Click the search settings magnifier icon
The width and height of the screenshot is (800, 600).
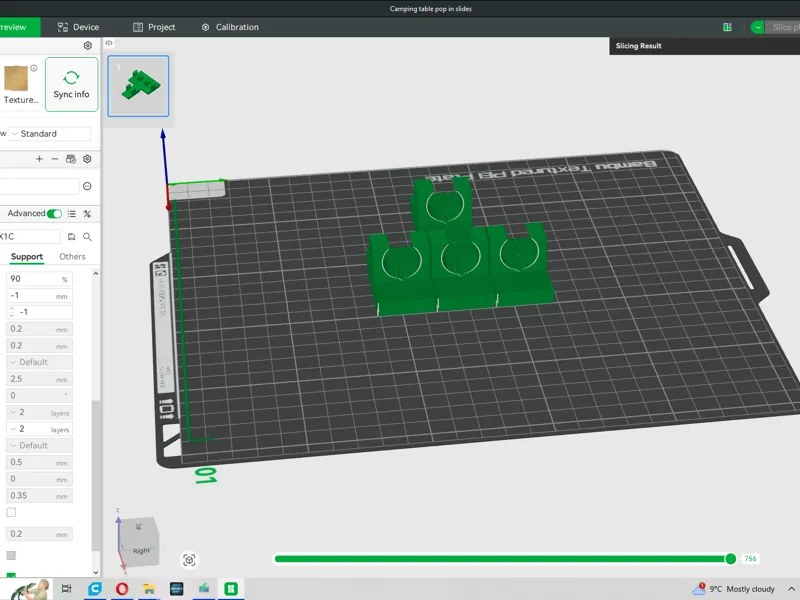[x=87, y=237]
